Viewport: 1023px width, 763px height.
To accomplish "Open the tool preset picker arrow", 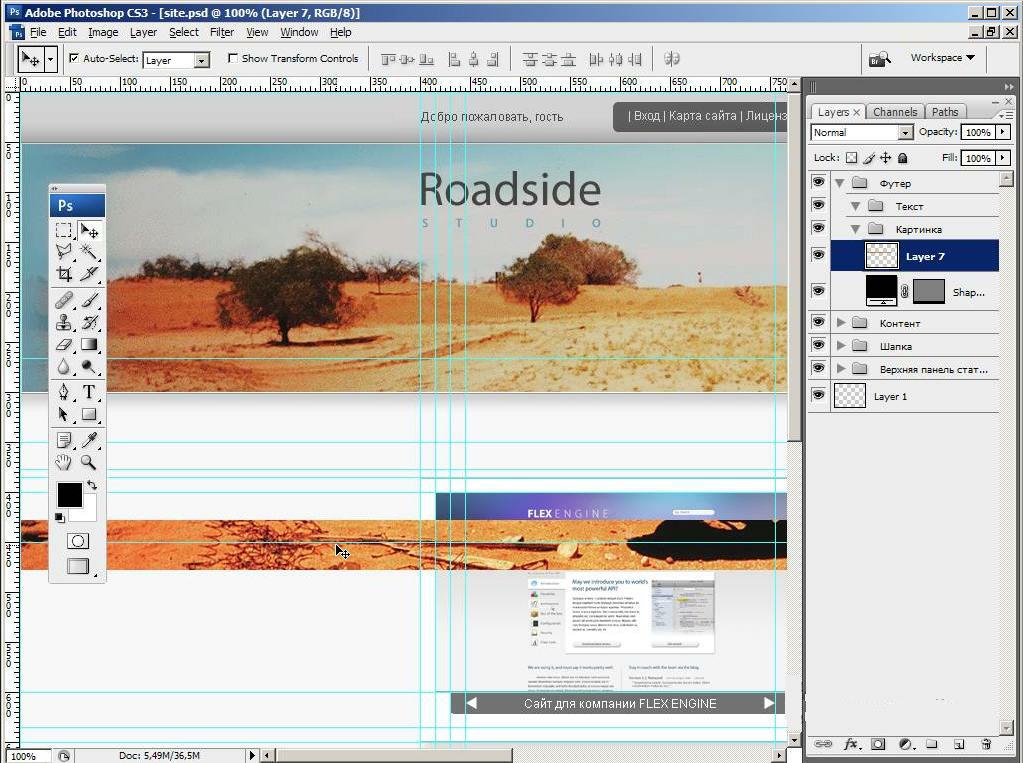I will coord(50,59).
